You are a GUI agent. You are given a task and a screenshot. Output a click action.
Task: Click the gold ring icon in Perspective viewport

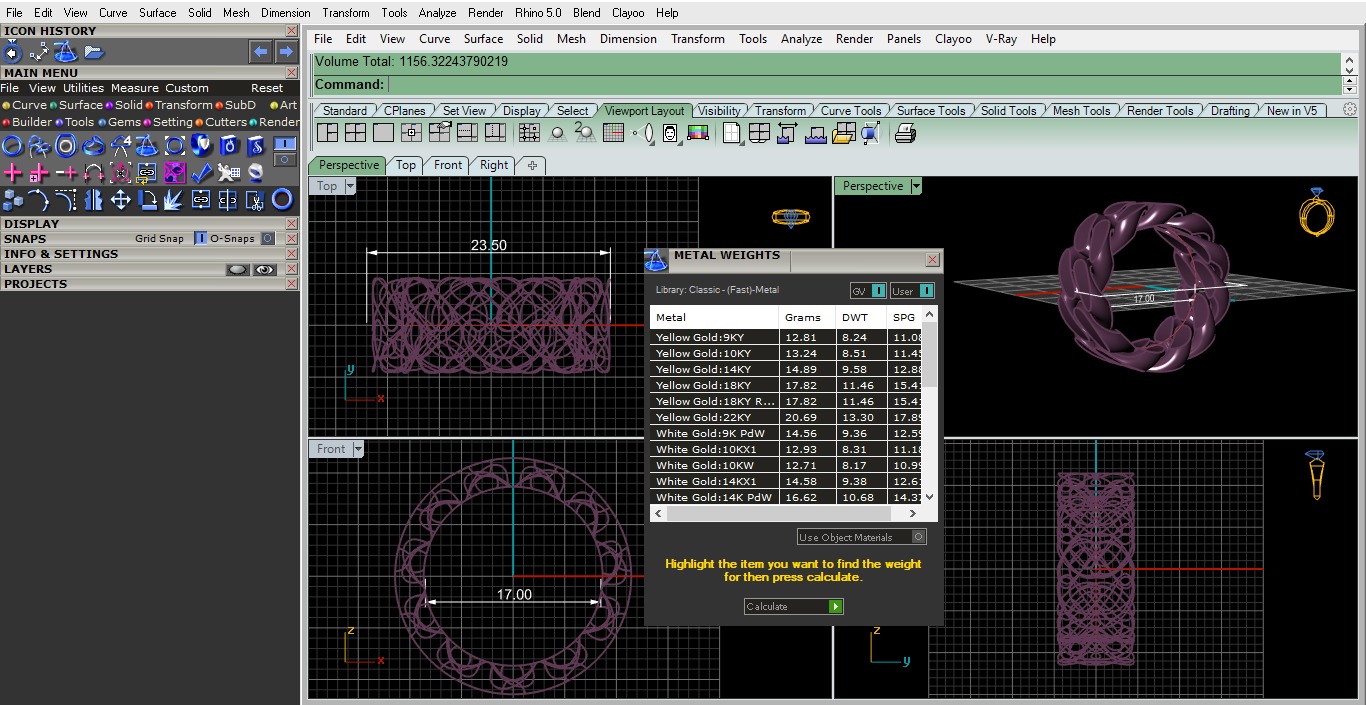click(x=1316, y=214)
